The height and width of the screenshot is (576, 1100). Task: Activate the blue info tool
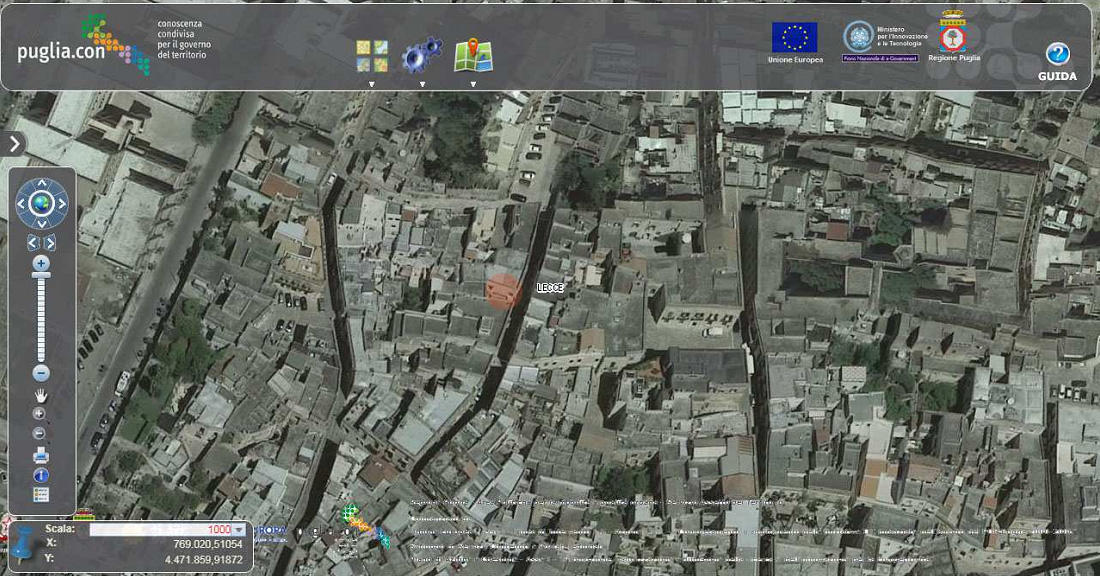point(41,476)
